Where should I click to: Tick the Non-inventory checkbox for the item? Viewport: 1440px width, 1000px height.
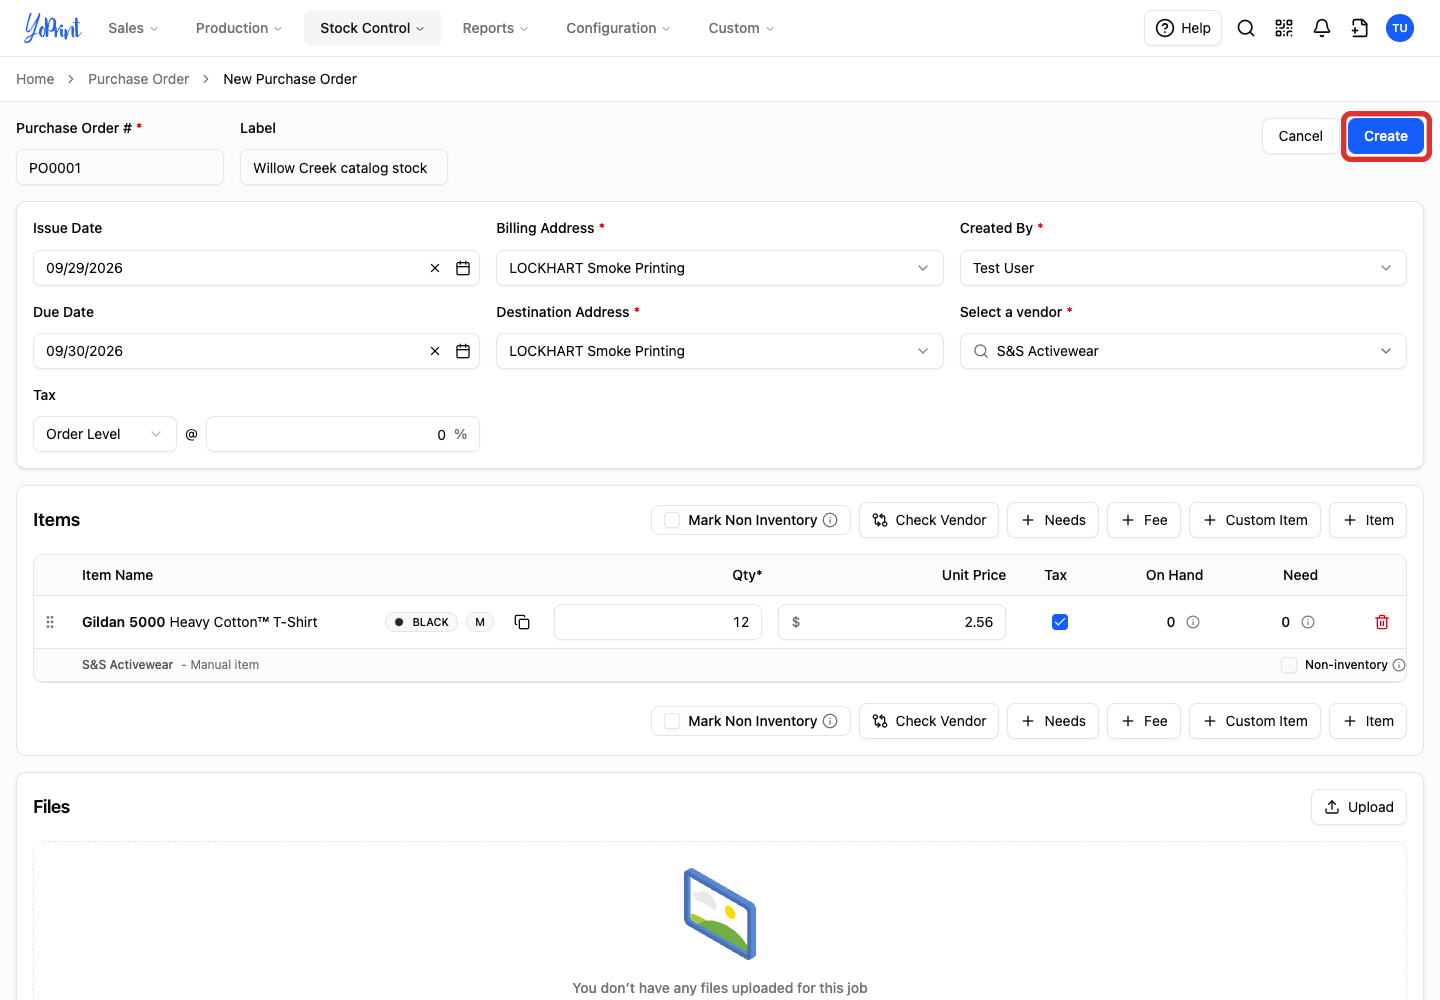(x=1289, y=665)
